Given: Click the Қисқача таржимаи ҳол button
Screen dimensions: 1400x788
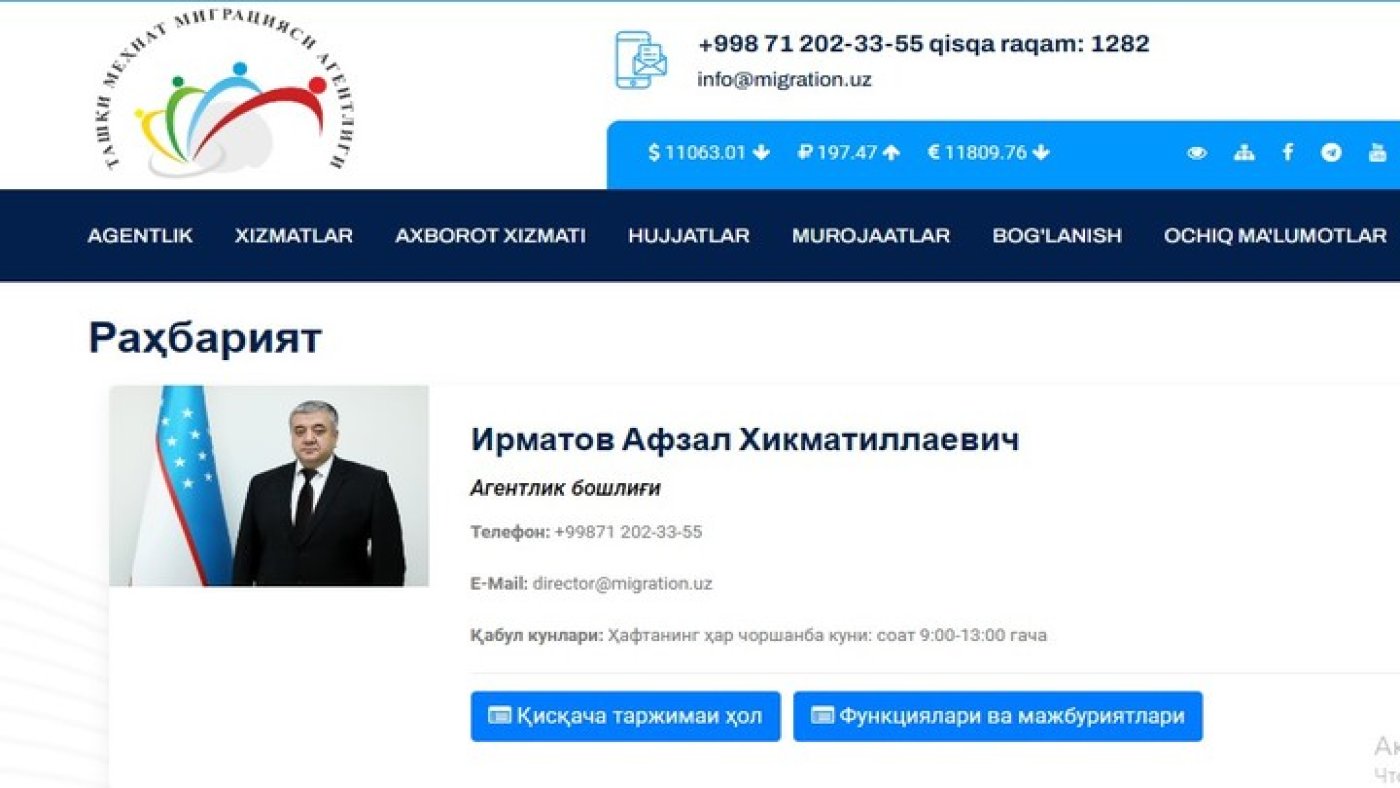Looking at the screenshot, I should (625, 716).
